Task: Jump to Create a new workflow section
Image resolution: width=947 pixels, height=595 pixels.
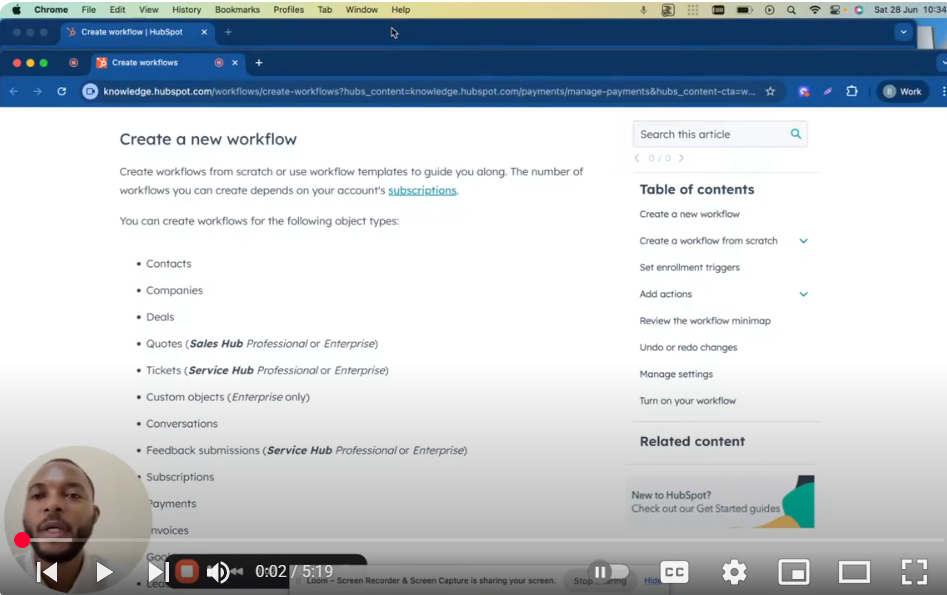Action: [x=689, y=214]
